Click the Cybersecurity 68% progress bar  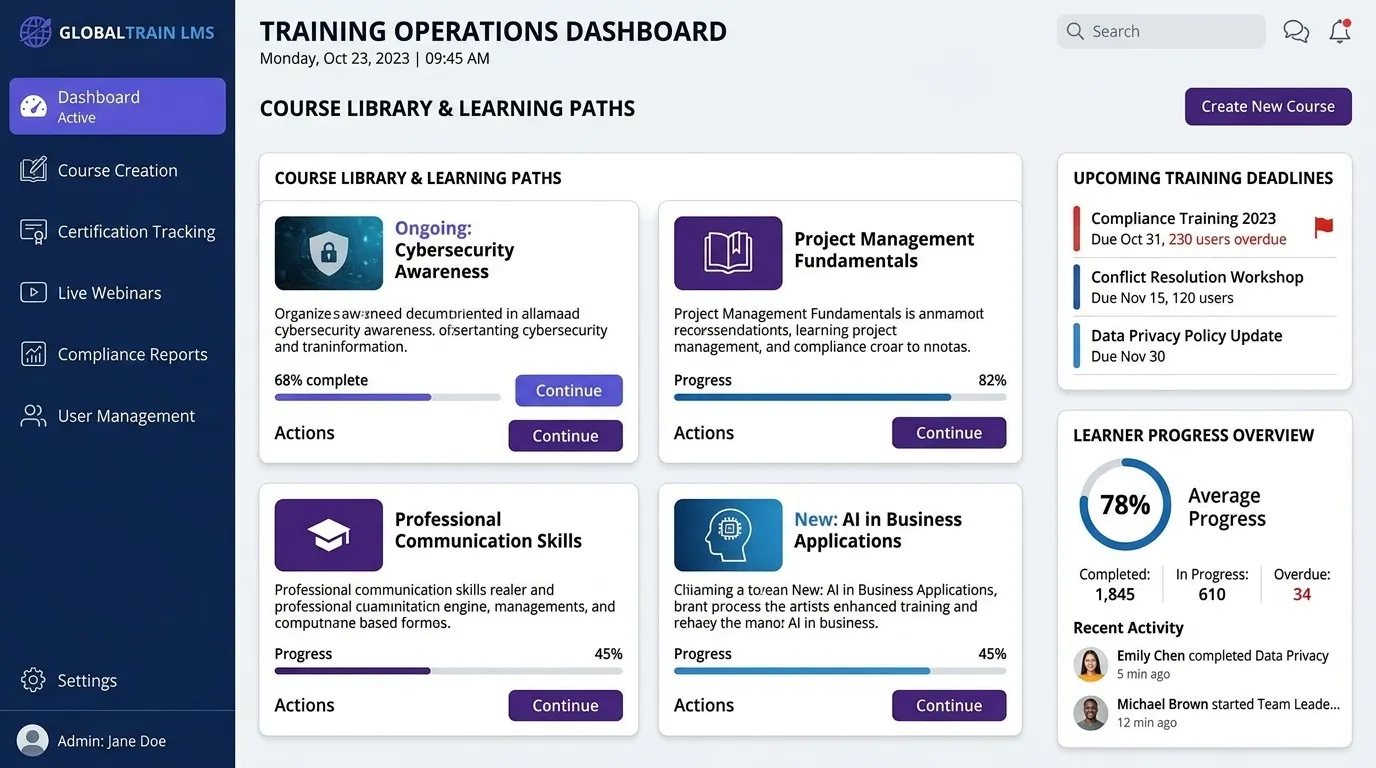coord(387,397)
